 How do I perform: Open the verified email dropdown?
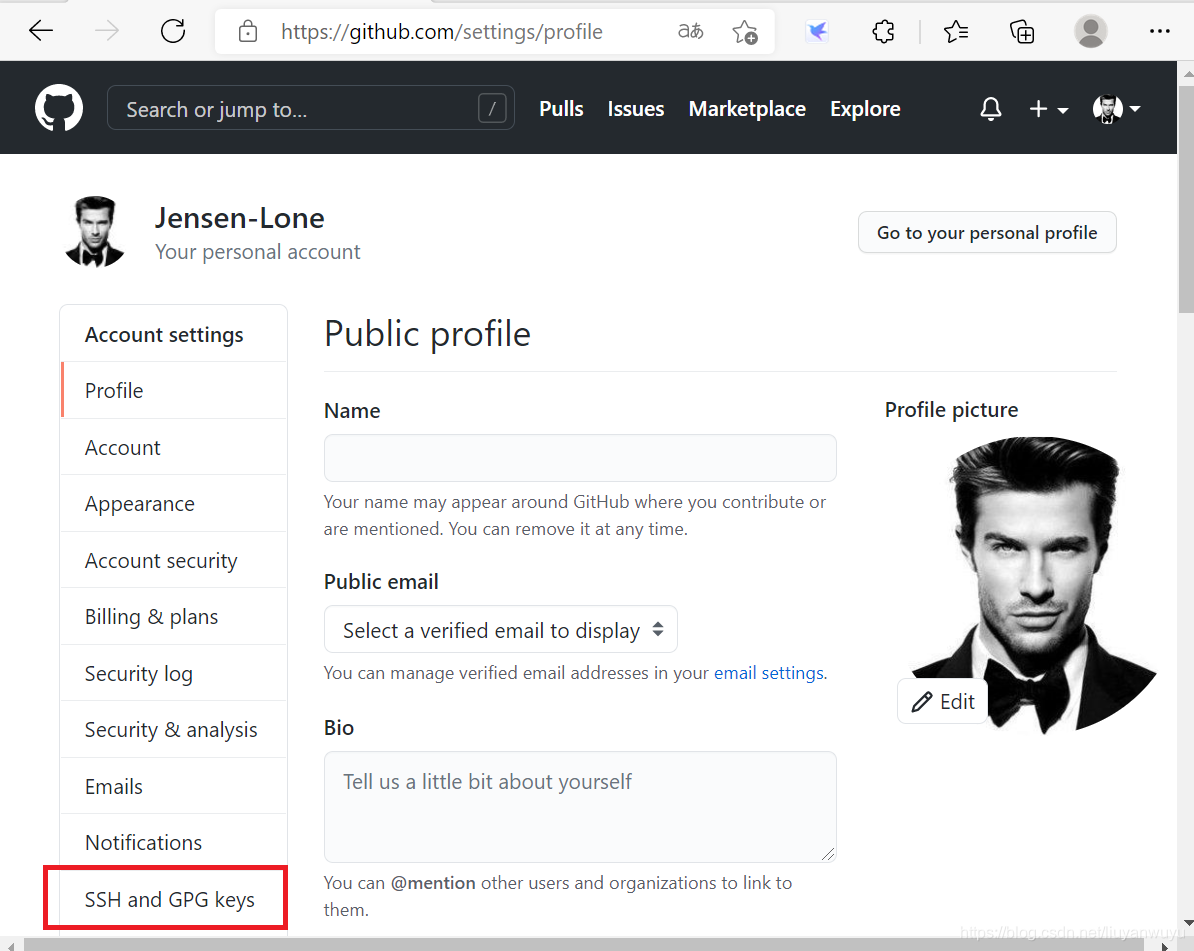[x=501, y=630]
